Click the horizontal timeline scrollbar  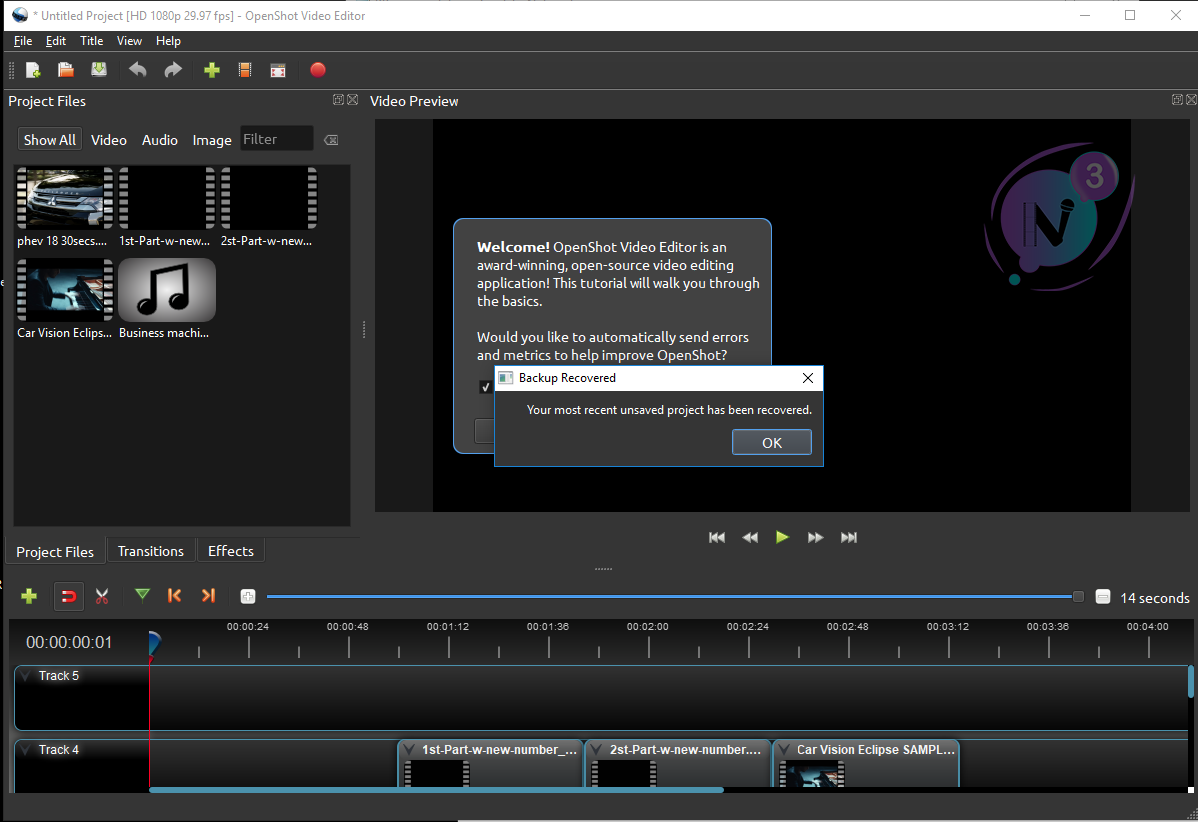tap(436, 790)
